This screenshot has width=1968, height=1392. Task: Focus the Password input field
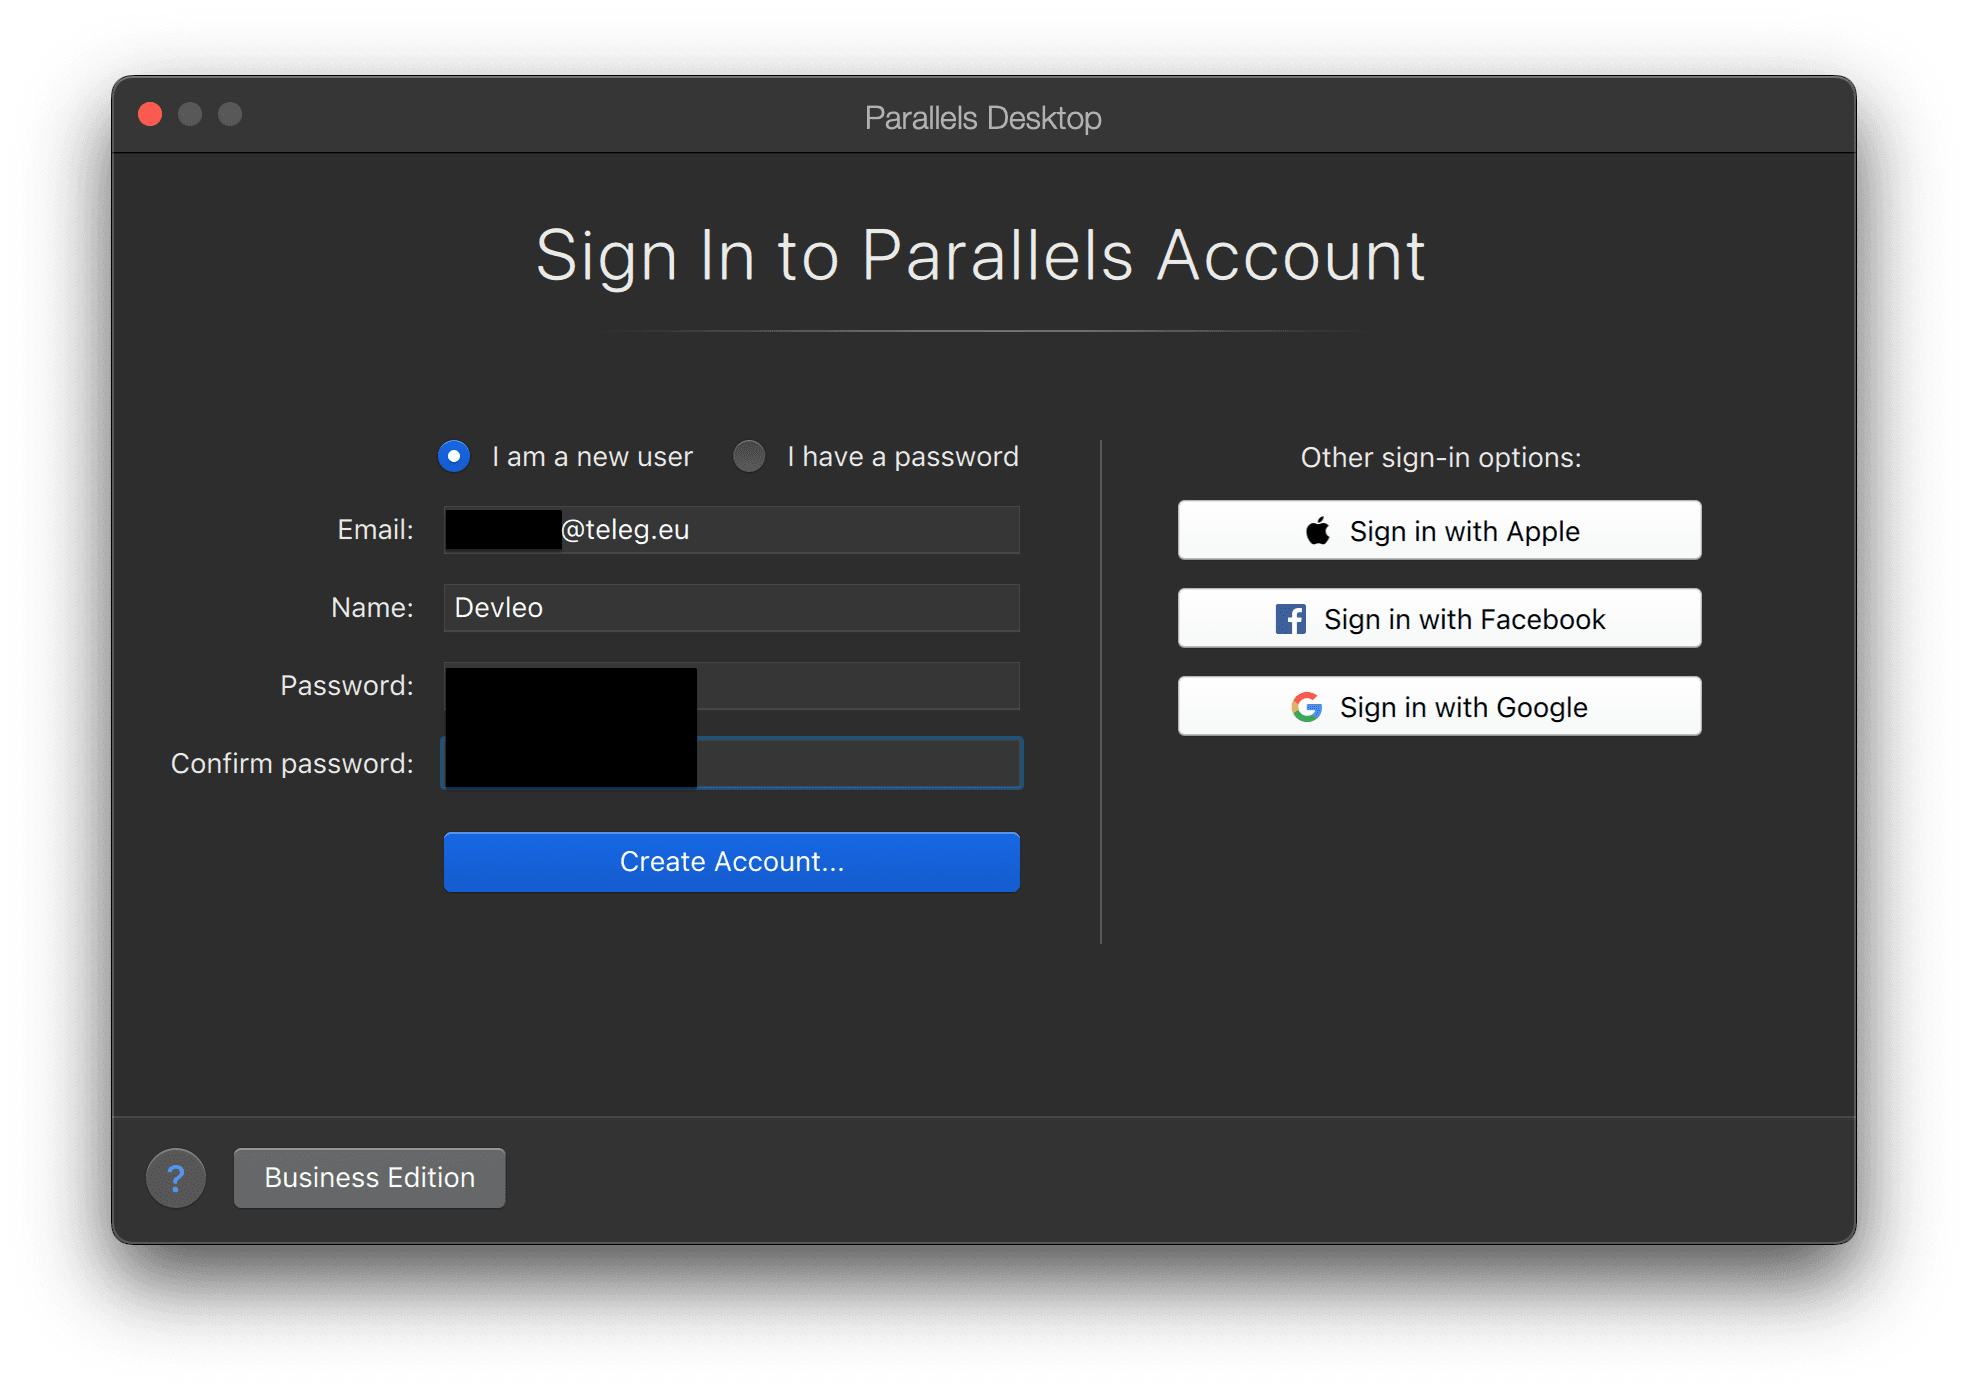pyautogui.click(x=732, y=686)
